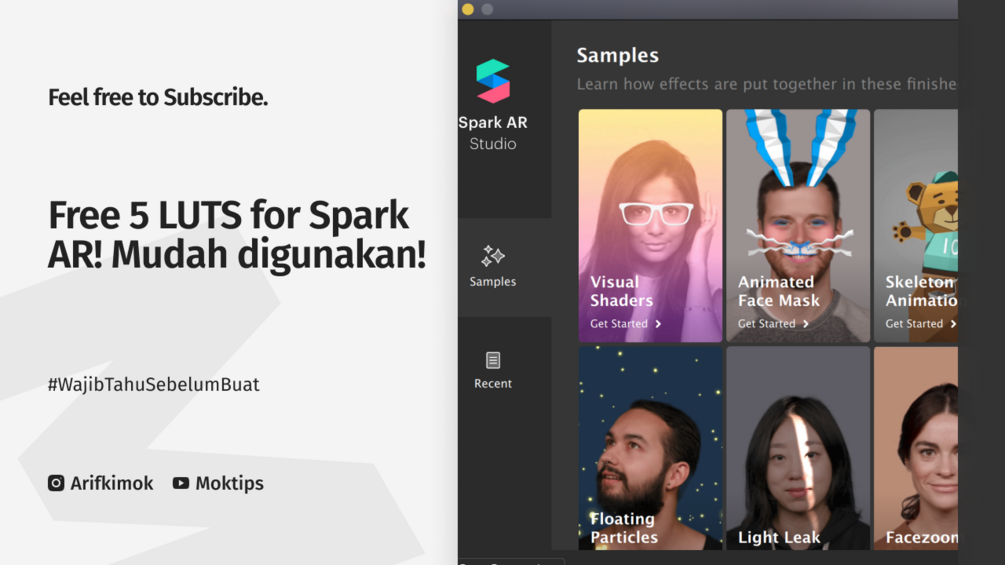Click the gray window button beside yellow one

click(x=488, y=9)
